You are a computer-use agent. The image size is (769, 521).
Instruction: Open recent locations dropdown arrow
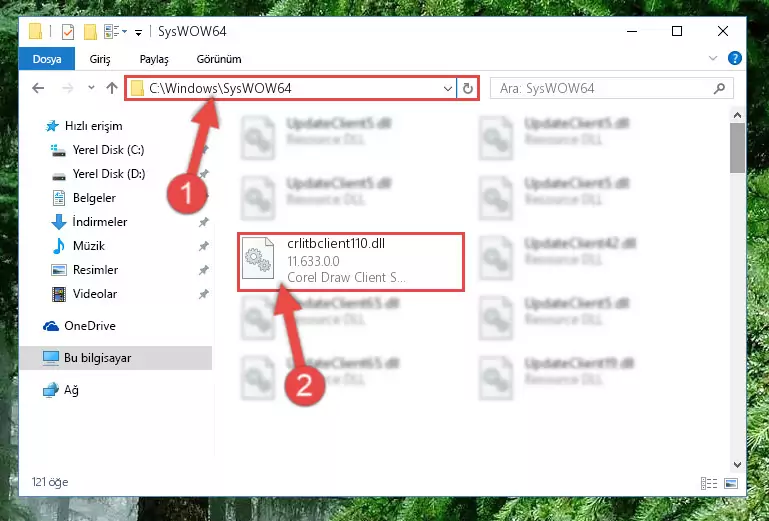pyautogui.click(x=91, y=88)
